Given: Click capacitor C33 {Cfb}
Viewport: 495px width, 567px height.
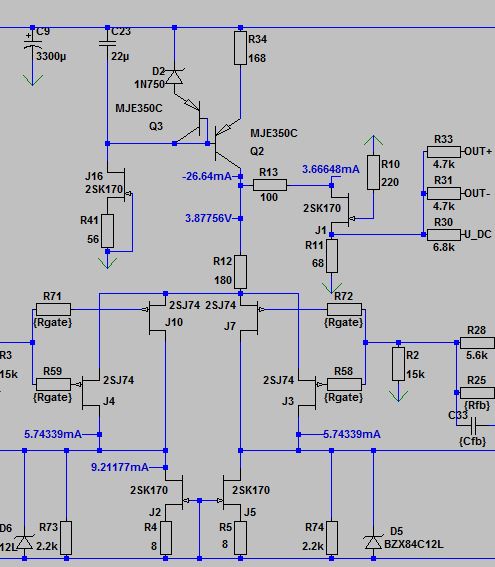Looking at the screenshot, I should click(x=474, y=426).
